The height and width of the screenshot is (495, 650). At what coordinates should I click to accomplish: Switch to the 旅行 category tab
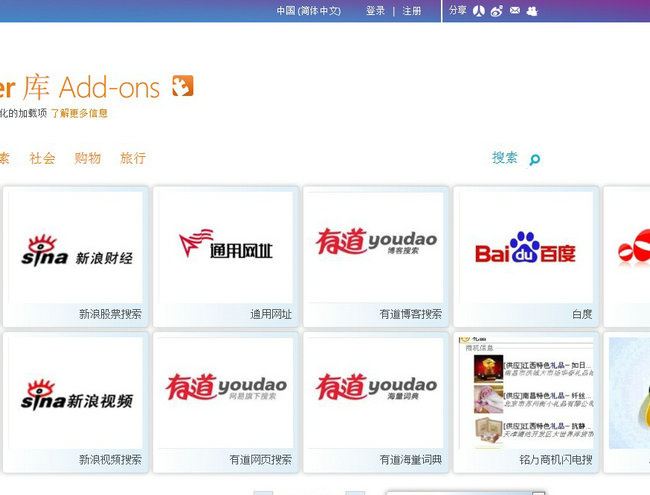(x=132, y=158)
